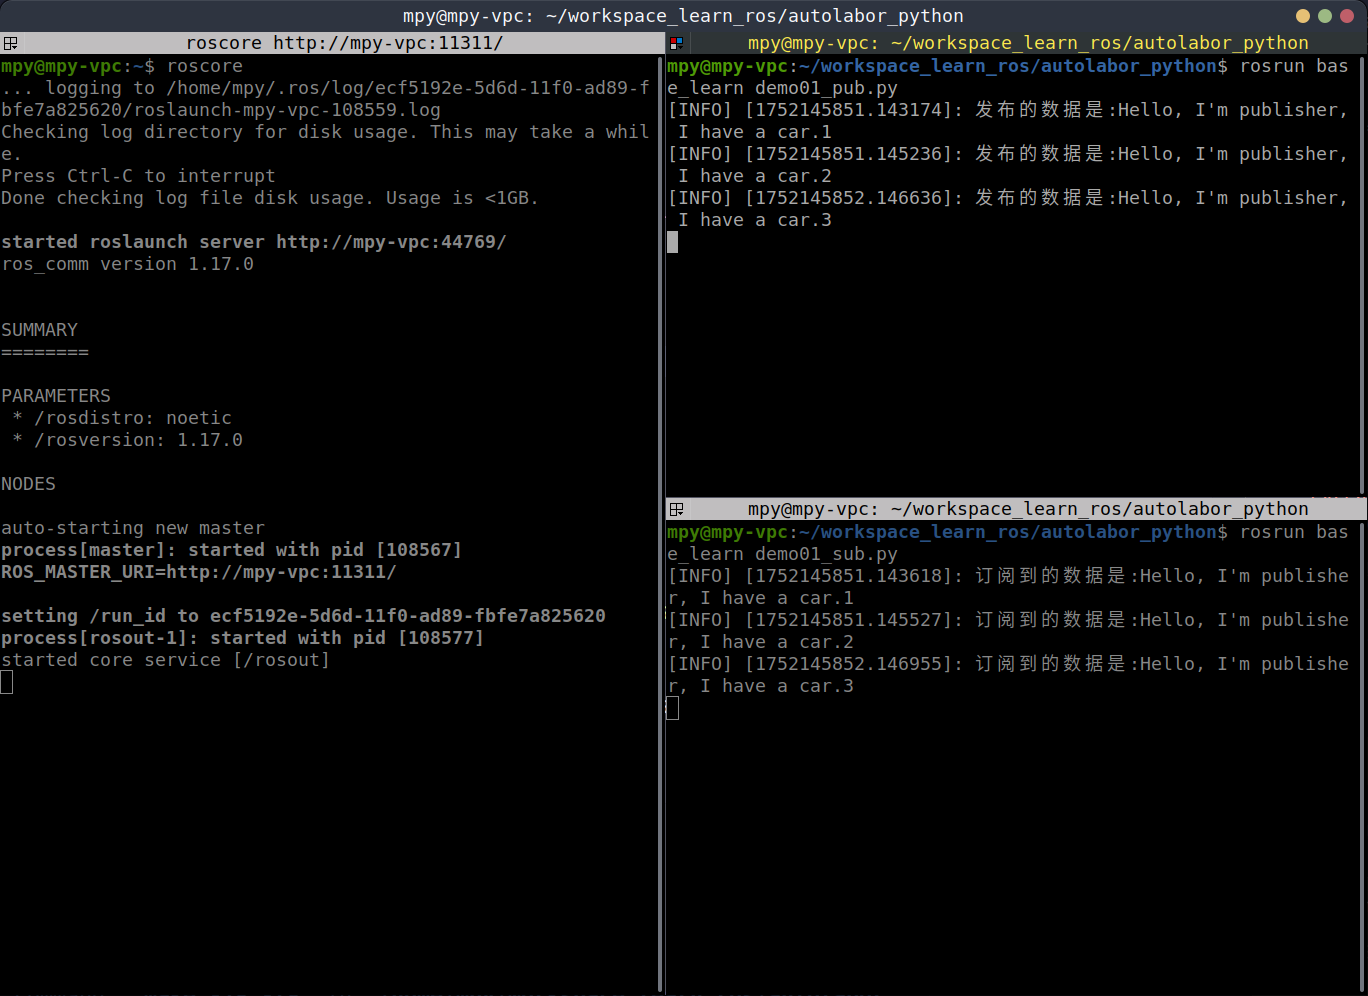Click the '[1752145851.145236]' timestamp log line
The image size is (1368, 996).
pyautogui.click(x=1008, y=154)
